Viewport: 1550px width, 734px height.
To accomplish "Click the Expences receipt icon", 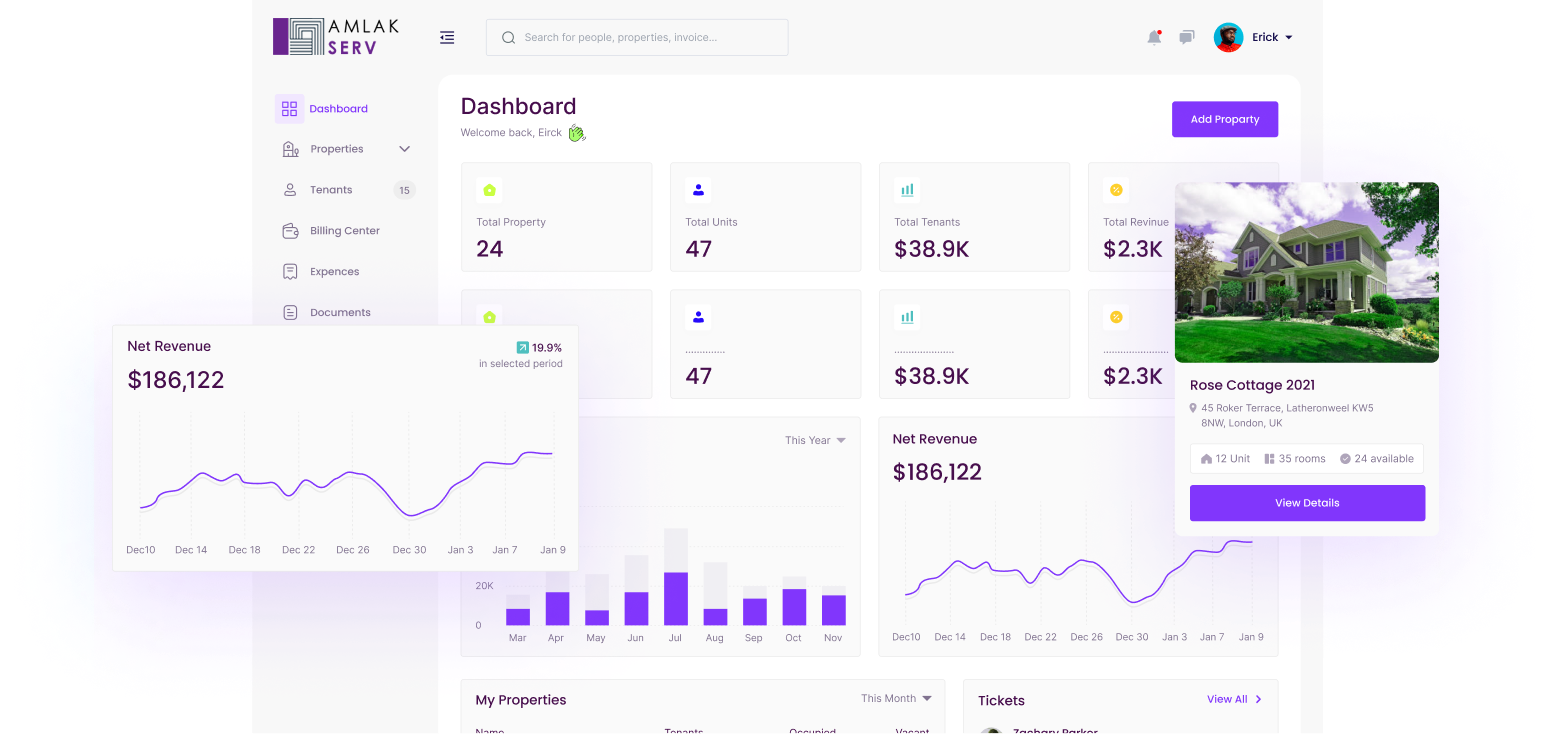I will pyautogui.click(x=291, y=272).
